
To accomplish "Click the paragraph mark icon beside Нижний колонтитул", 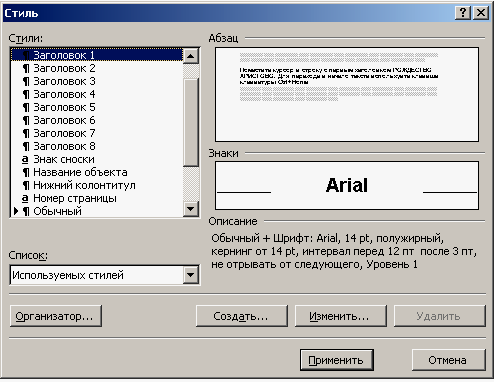I will pyautogui.click(x=26, y=186).
